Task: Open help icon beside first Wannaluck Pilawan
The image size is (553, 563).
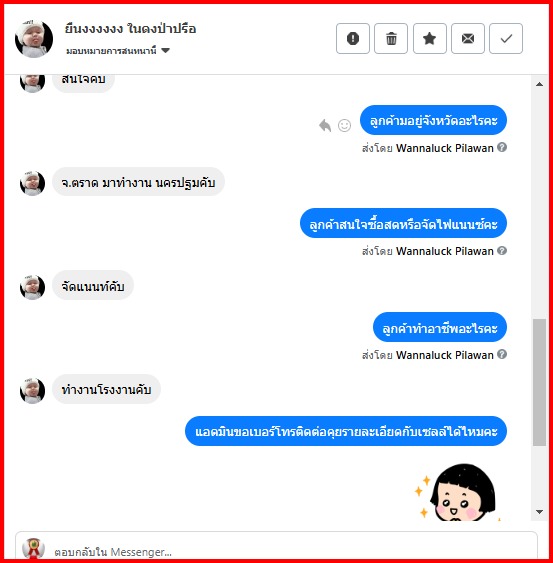Action: click(x=502, y=147)
